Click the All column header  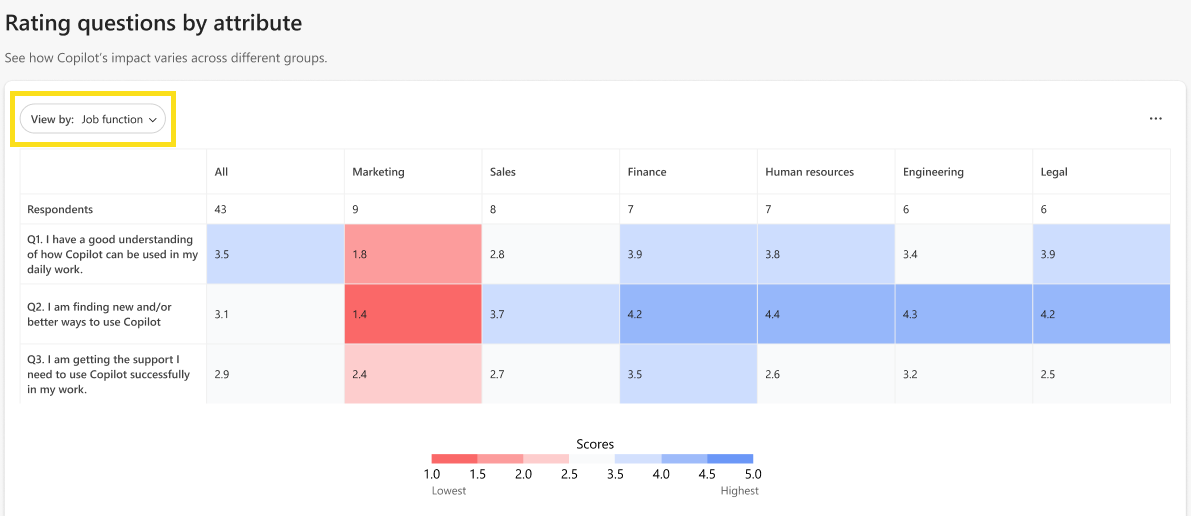[221, 173]
